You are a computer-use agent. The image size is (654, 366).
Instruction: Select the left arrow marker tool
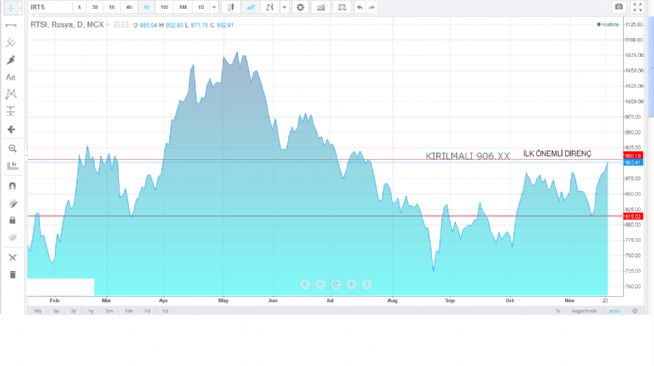pos(11,130)
